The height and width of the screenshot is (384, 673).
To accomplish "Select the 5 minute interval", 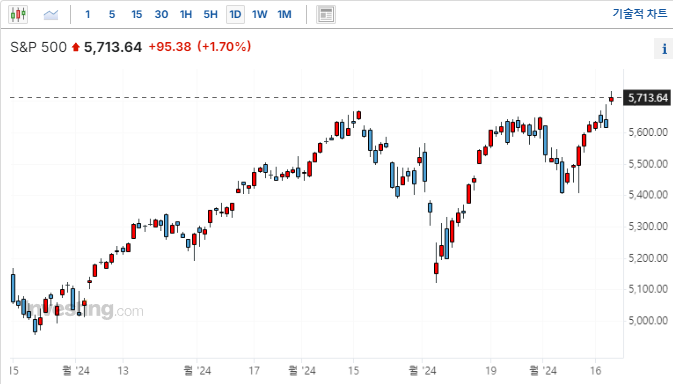I will (x=112, y=15).
